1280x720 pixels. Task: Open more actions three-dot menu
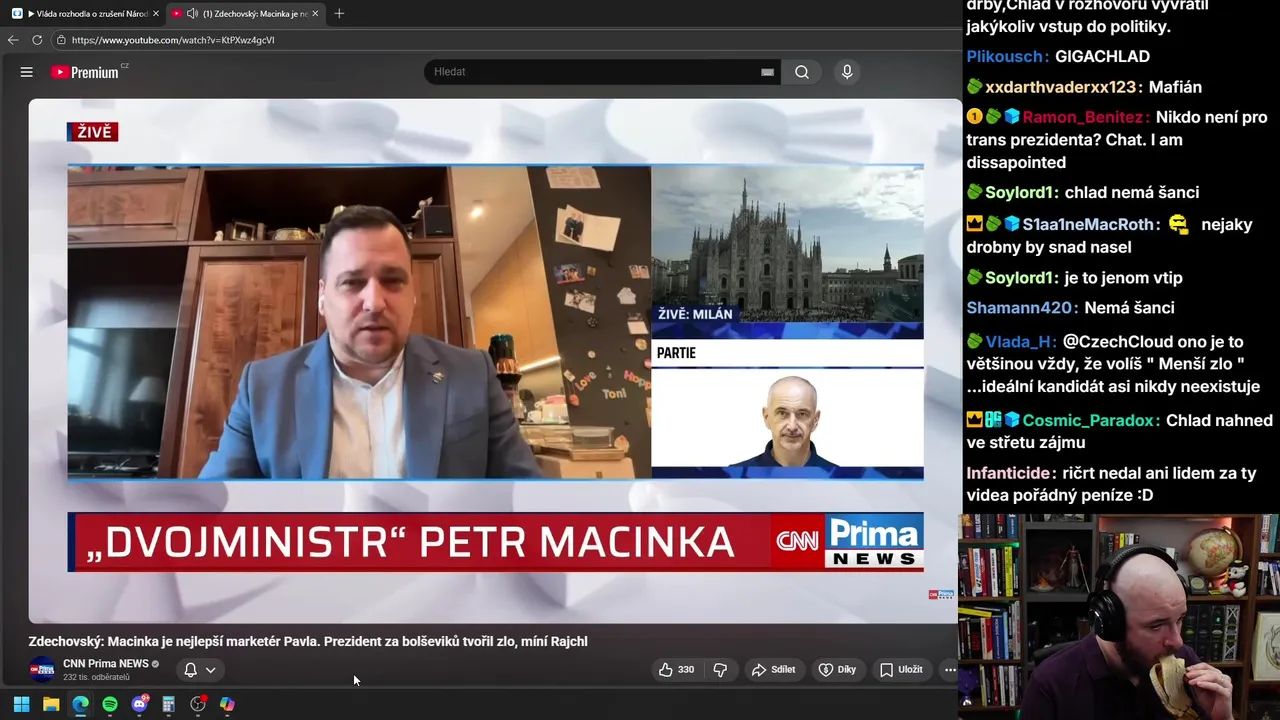(x=949, y=670)
